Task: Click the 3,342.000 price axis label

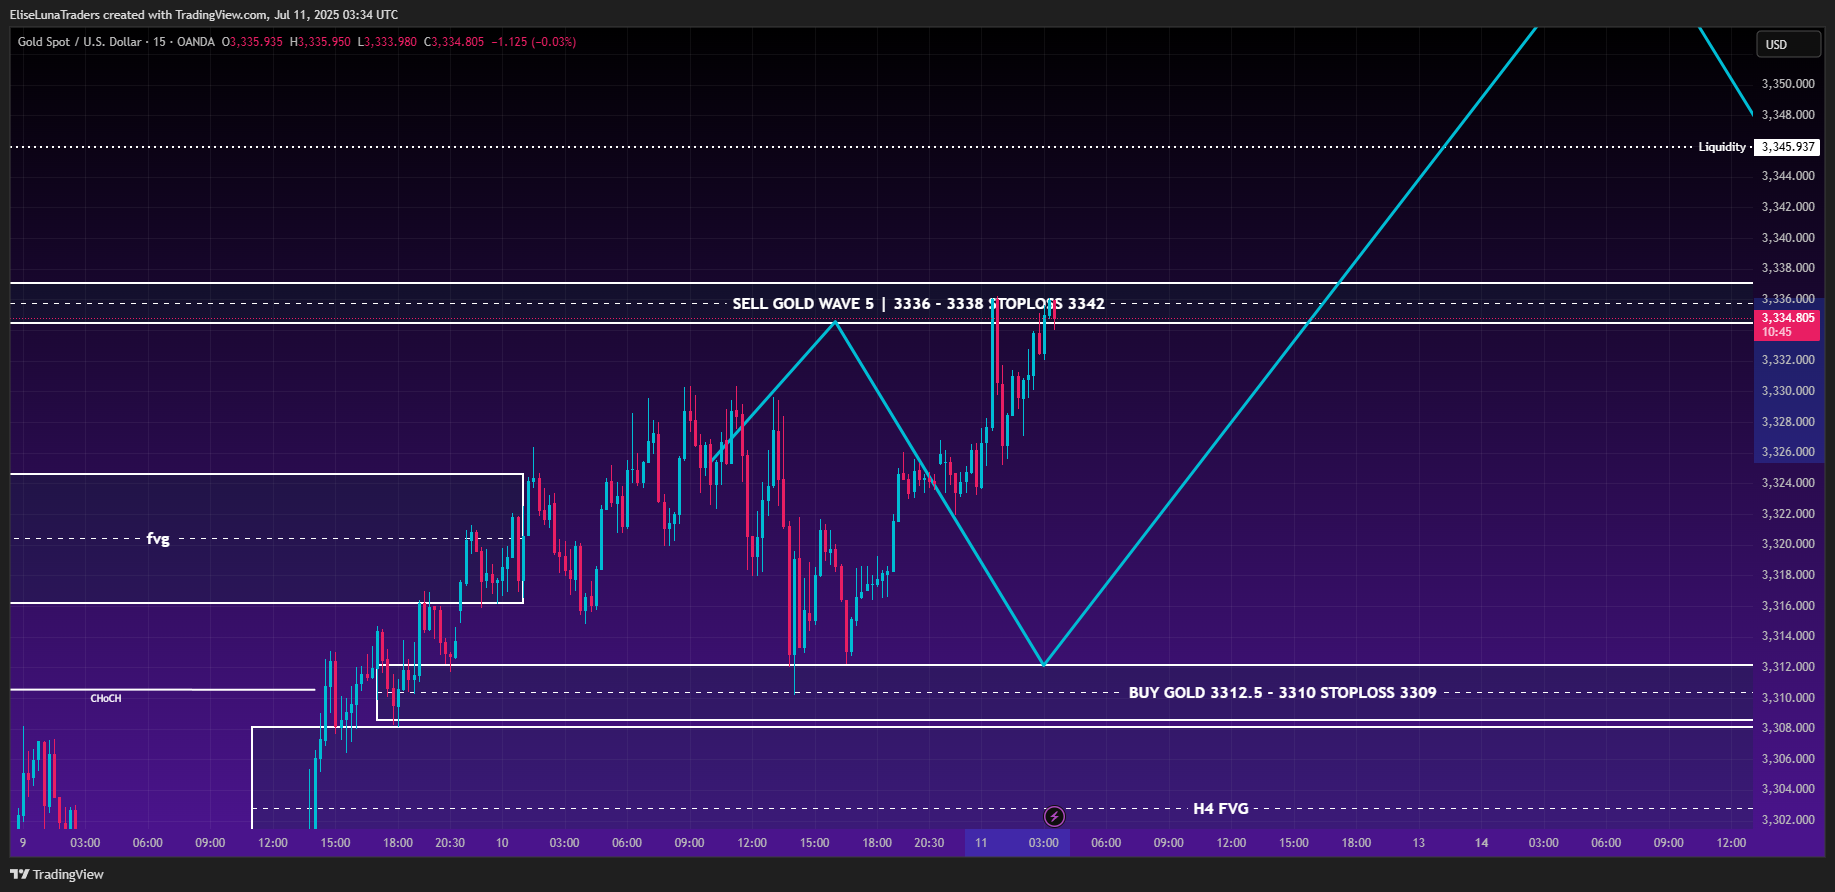Action: (x=1788, y=207)
